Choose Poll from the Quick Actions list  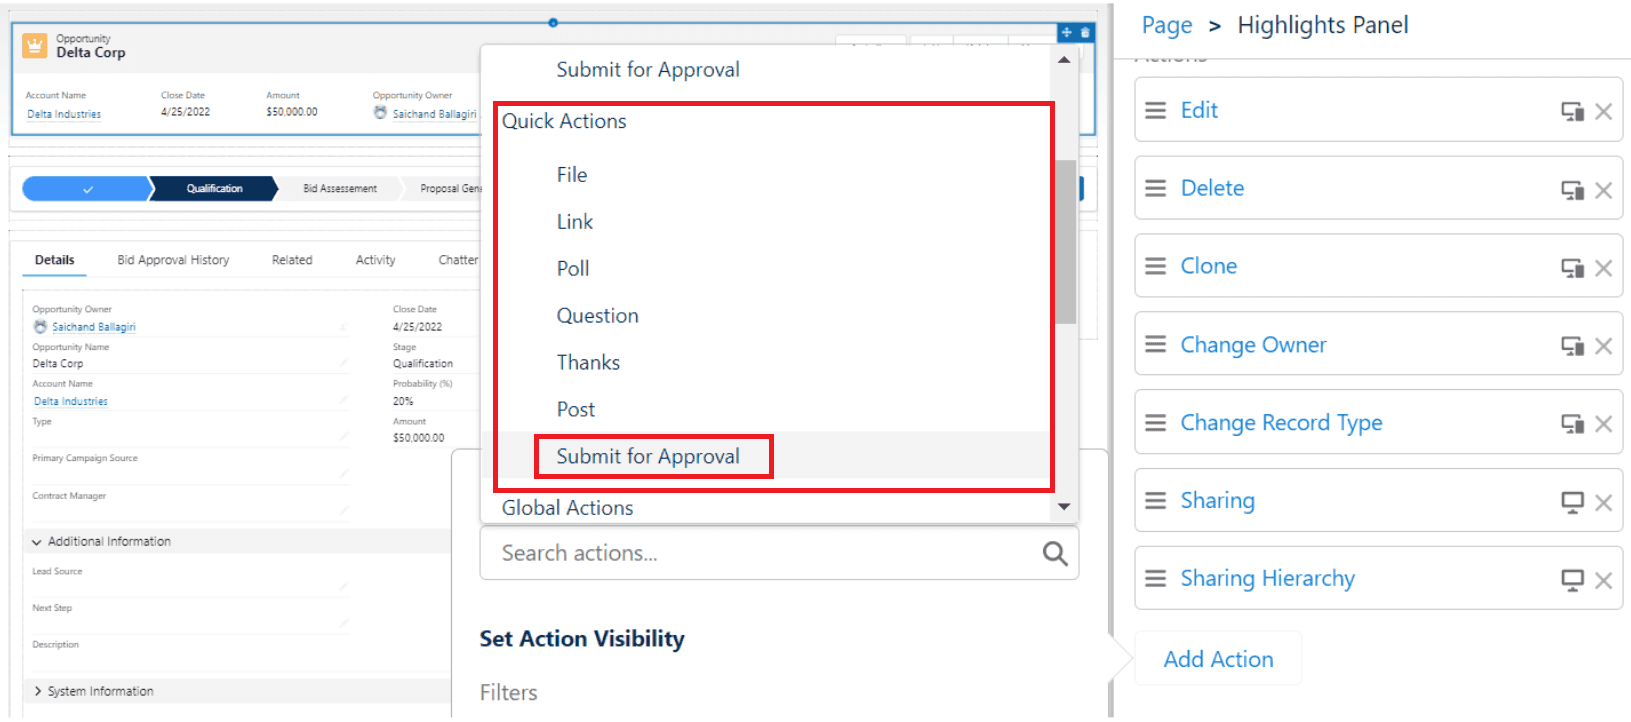(573, 269)
